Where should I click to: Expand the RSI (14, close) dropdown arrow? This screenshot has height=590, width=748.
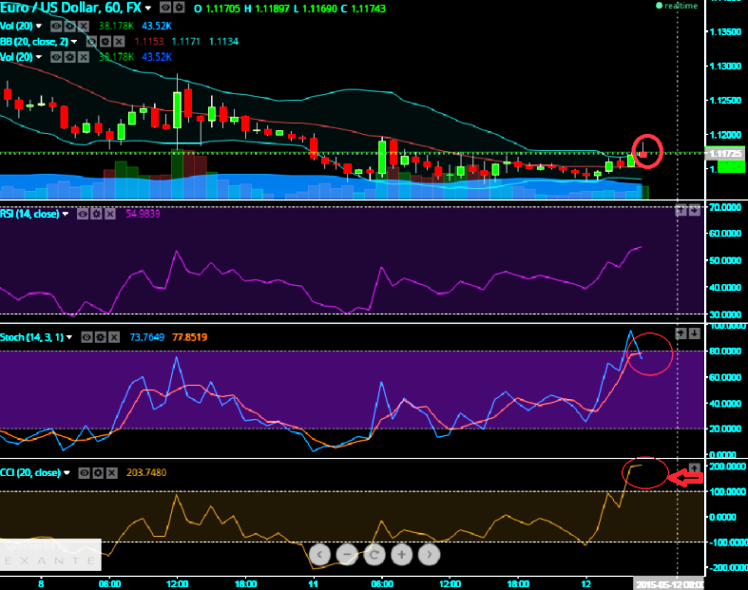coord(65,214)
